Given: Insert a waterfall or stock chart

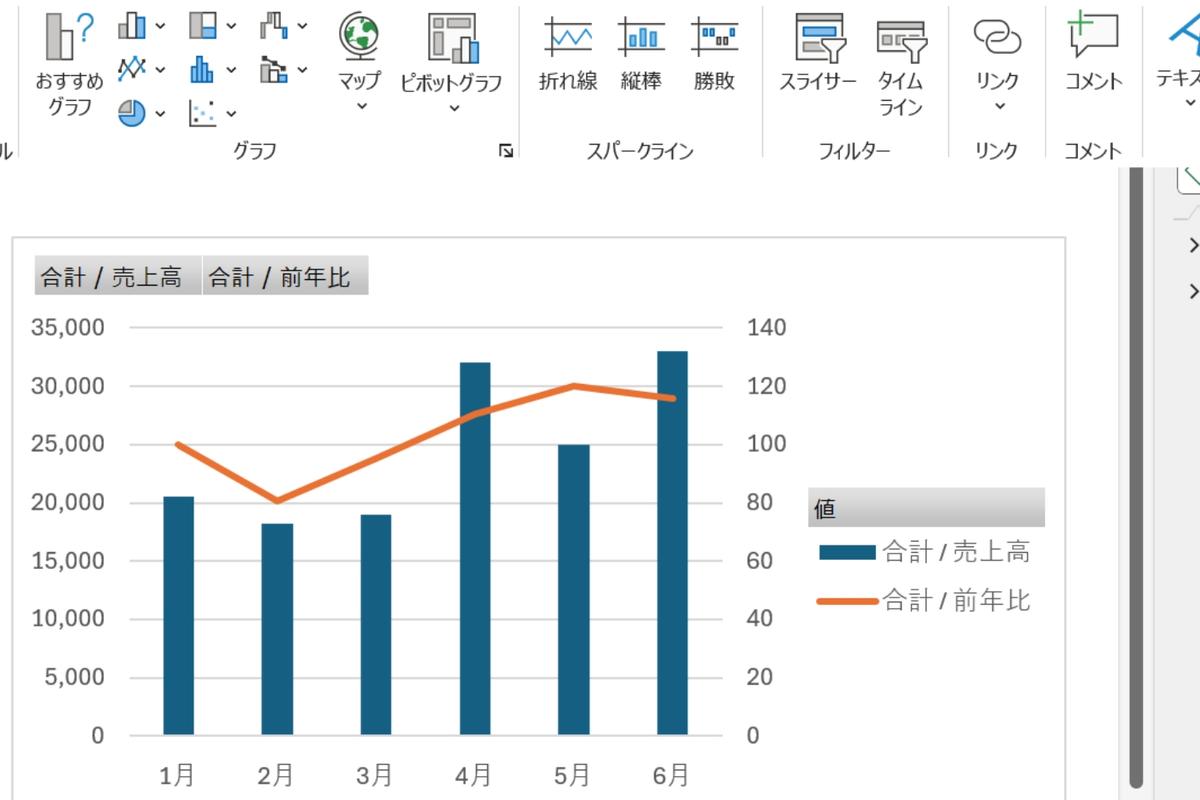Looking at the screenshot, I should tap(274, 23).
